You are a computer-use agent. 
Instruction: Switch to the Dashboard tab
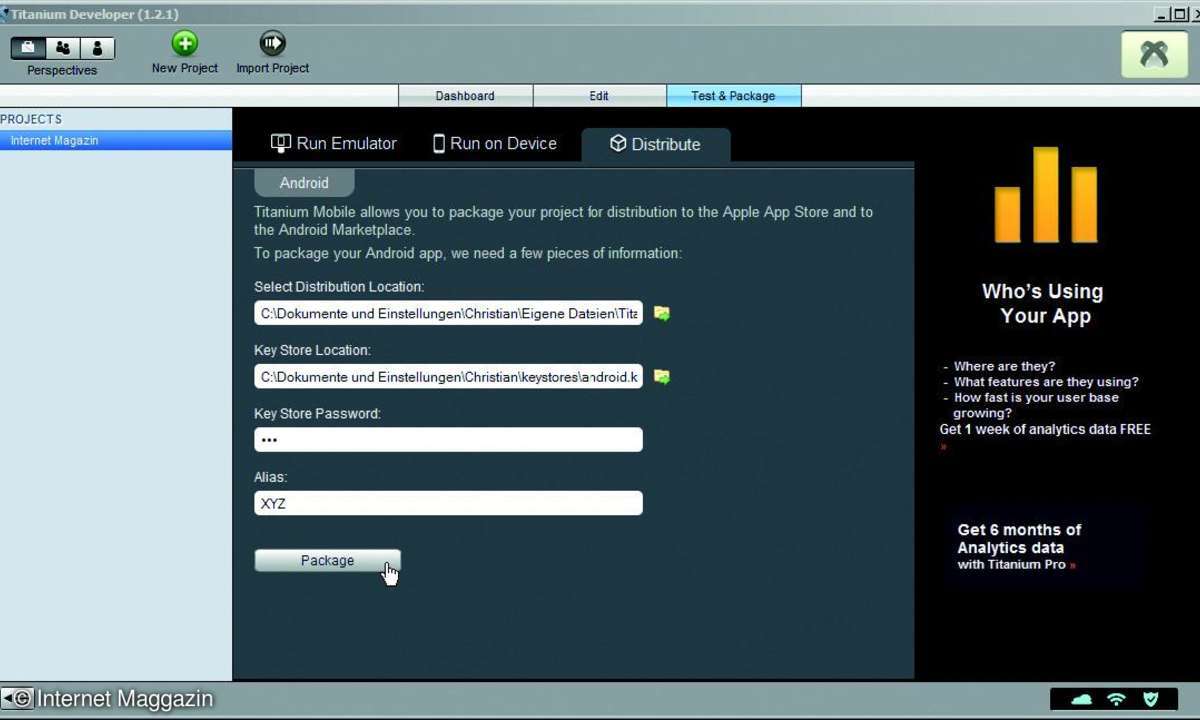465,96
